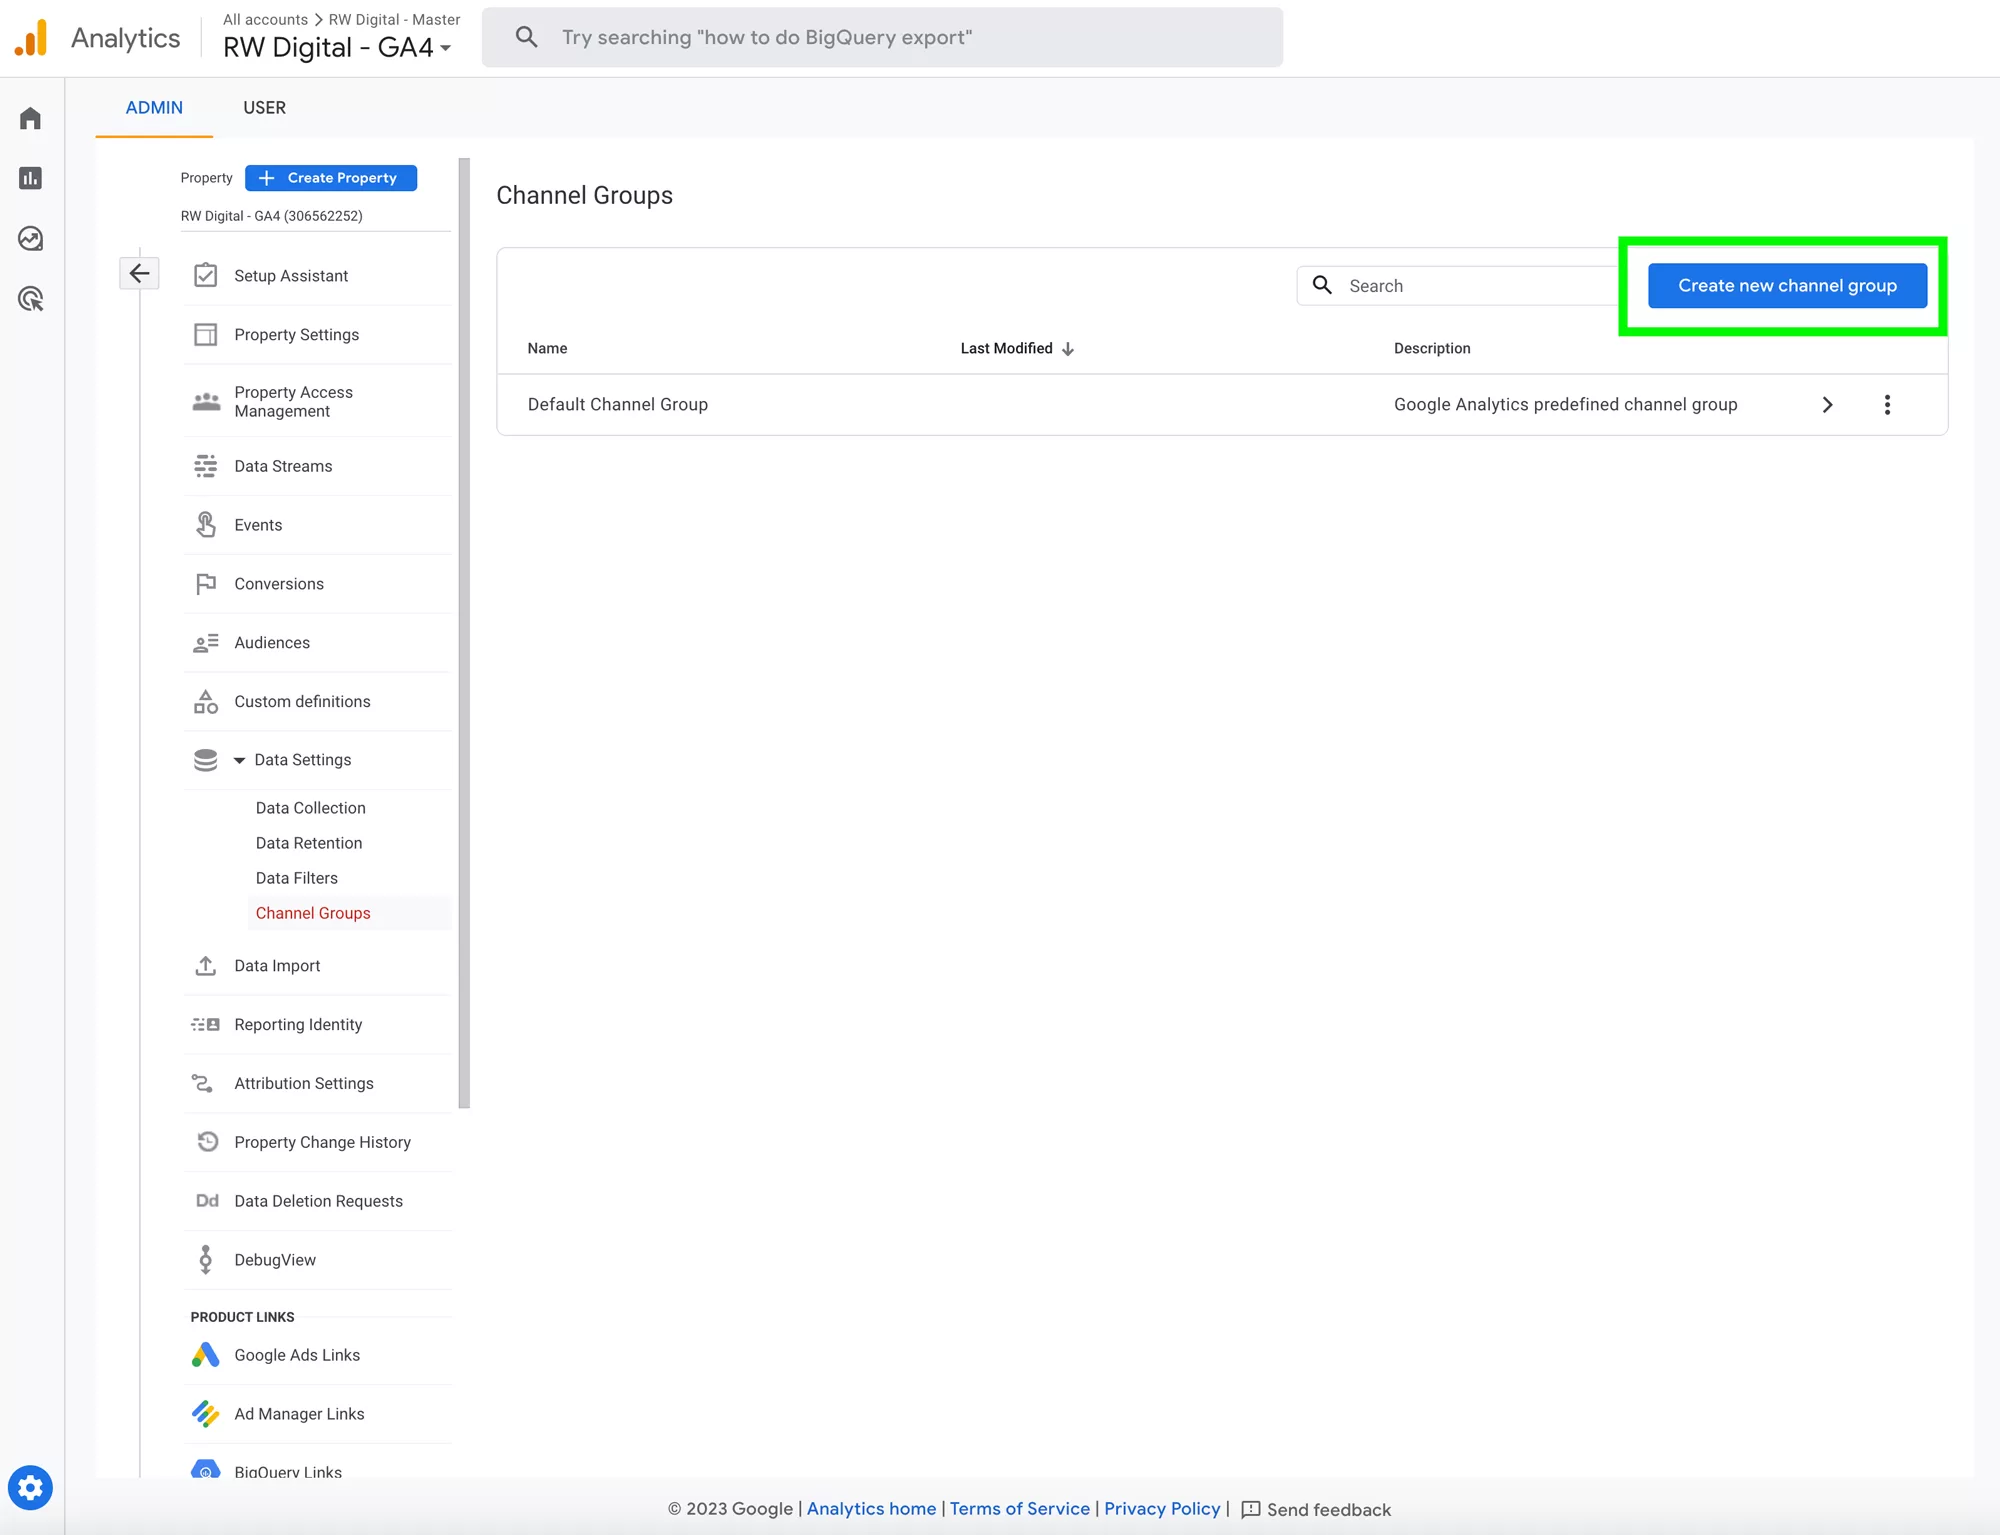Click the Audiences icon
This screenshot has width=2000, height=1535.
click(x=205, y=642)
